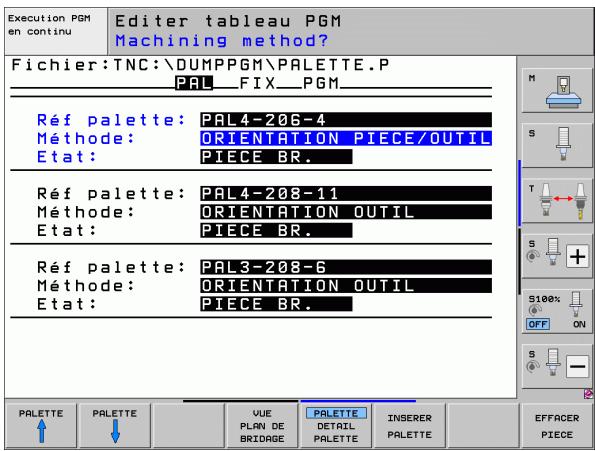Image resolution: width=595 pixels, height=451 pixels.
Task: Move to the next palette with the down arrow softkey
Action: click(115, 426)
